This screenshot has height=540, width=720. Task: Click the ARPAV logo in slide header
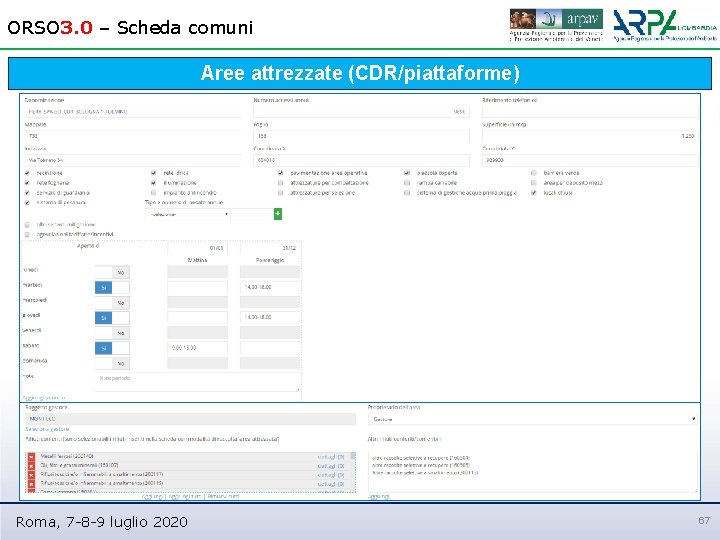click(x=556, y=25)
